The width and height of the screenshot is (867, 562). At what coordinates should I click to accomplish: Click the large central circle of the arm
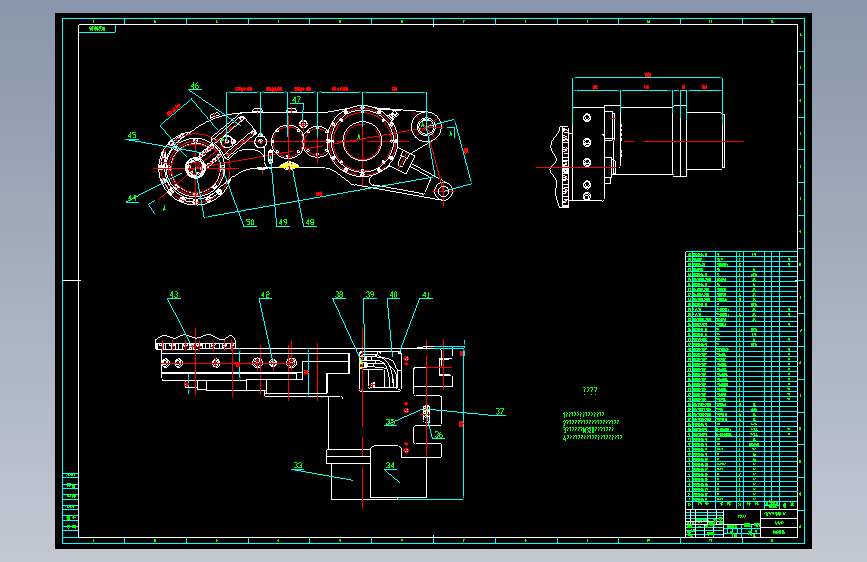coord(362,140)
